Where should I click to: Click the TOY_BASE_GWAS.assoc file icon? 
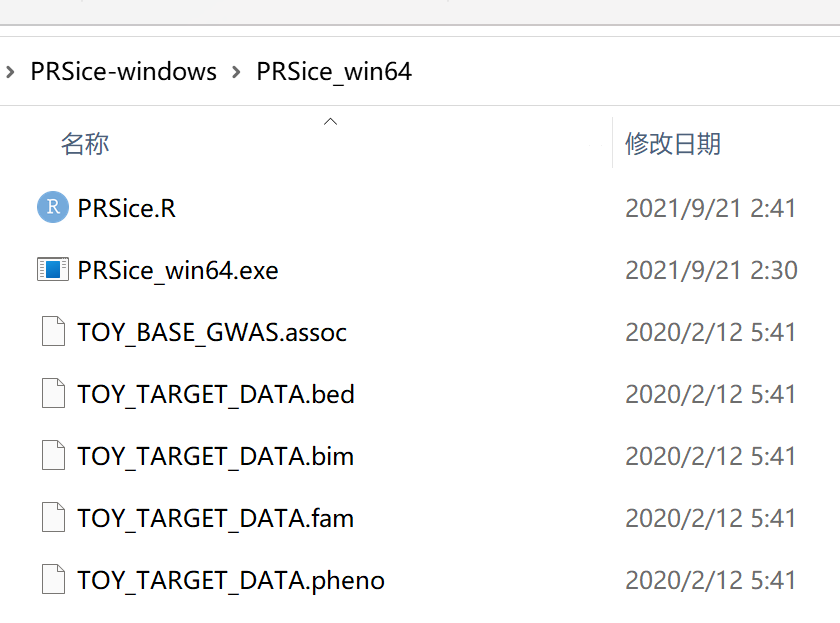pos(53,331)
